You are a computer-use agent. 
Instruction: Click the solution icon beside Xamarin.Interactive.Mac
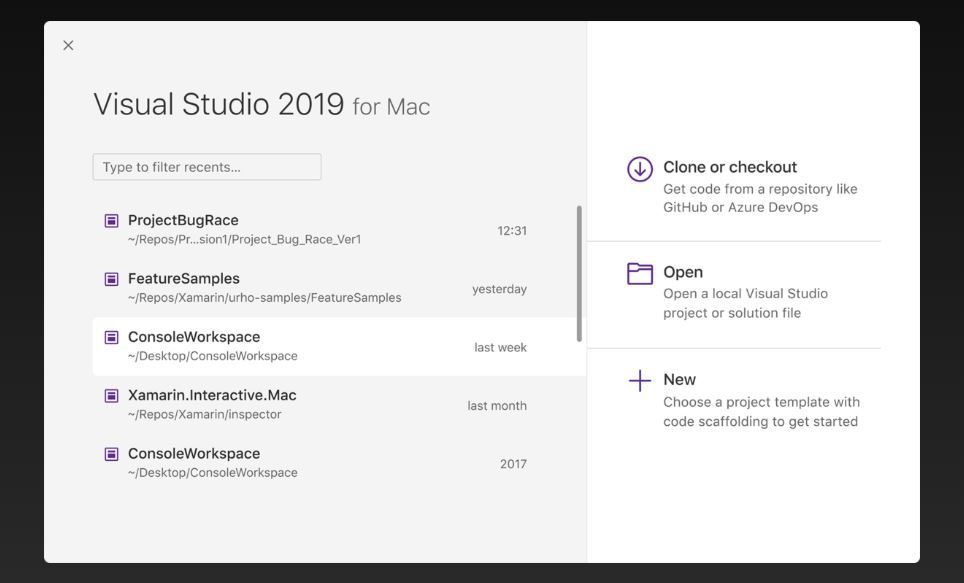click(x=112, y=396)
